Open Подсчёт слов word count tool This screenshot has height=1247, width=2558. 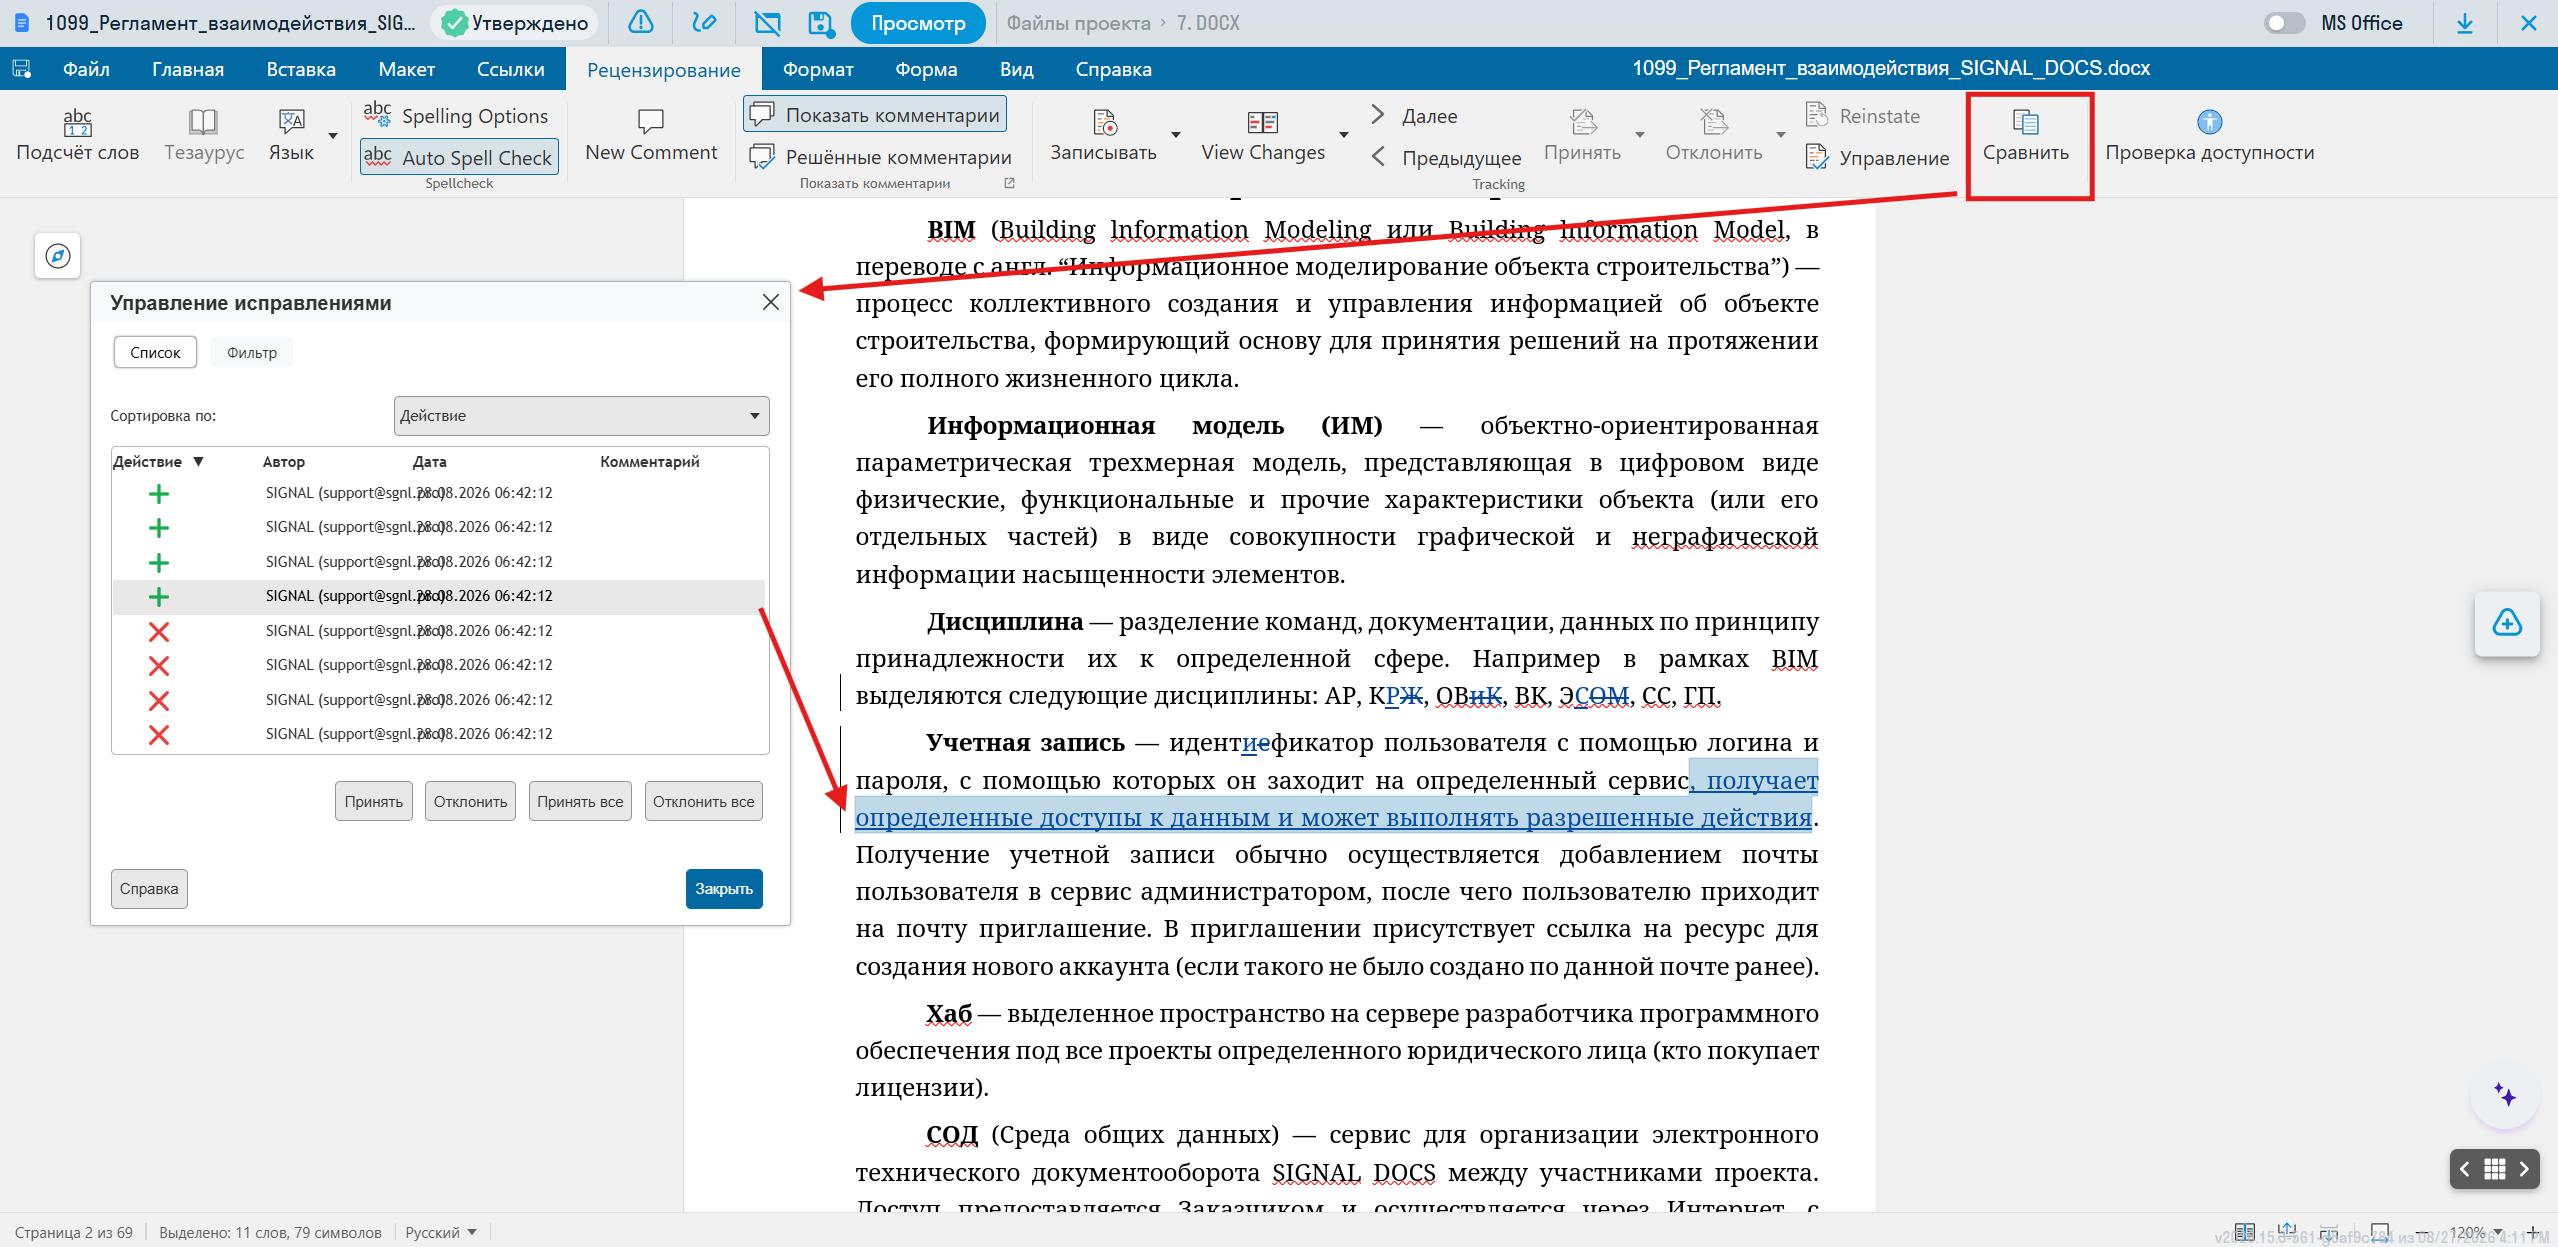78,134
